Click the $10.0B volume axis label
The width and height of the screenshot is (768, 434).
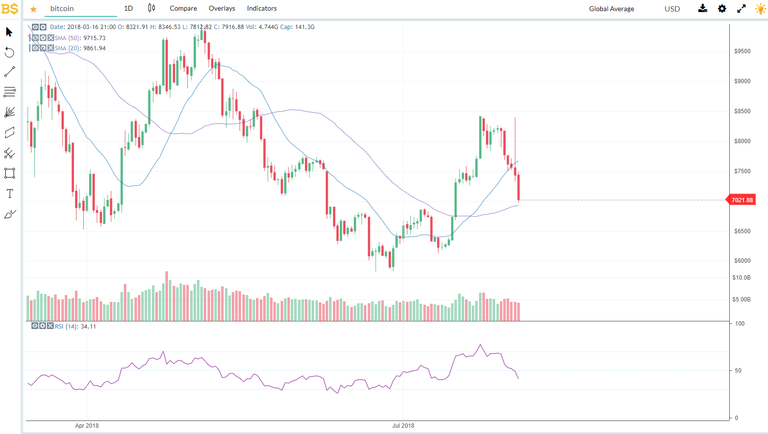click(x=742, y=278)
